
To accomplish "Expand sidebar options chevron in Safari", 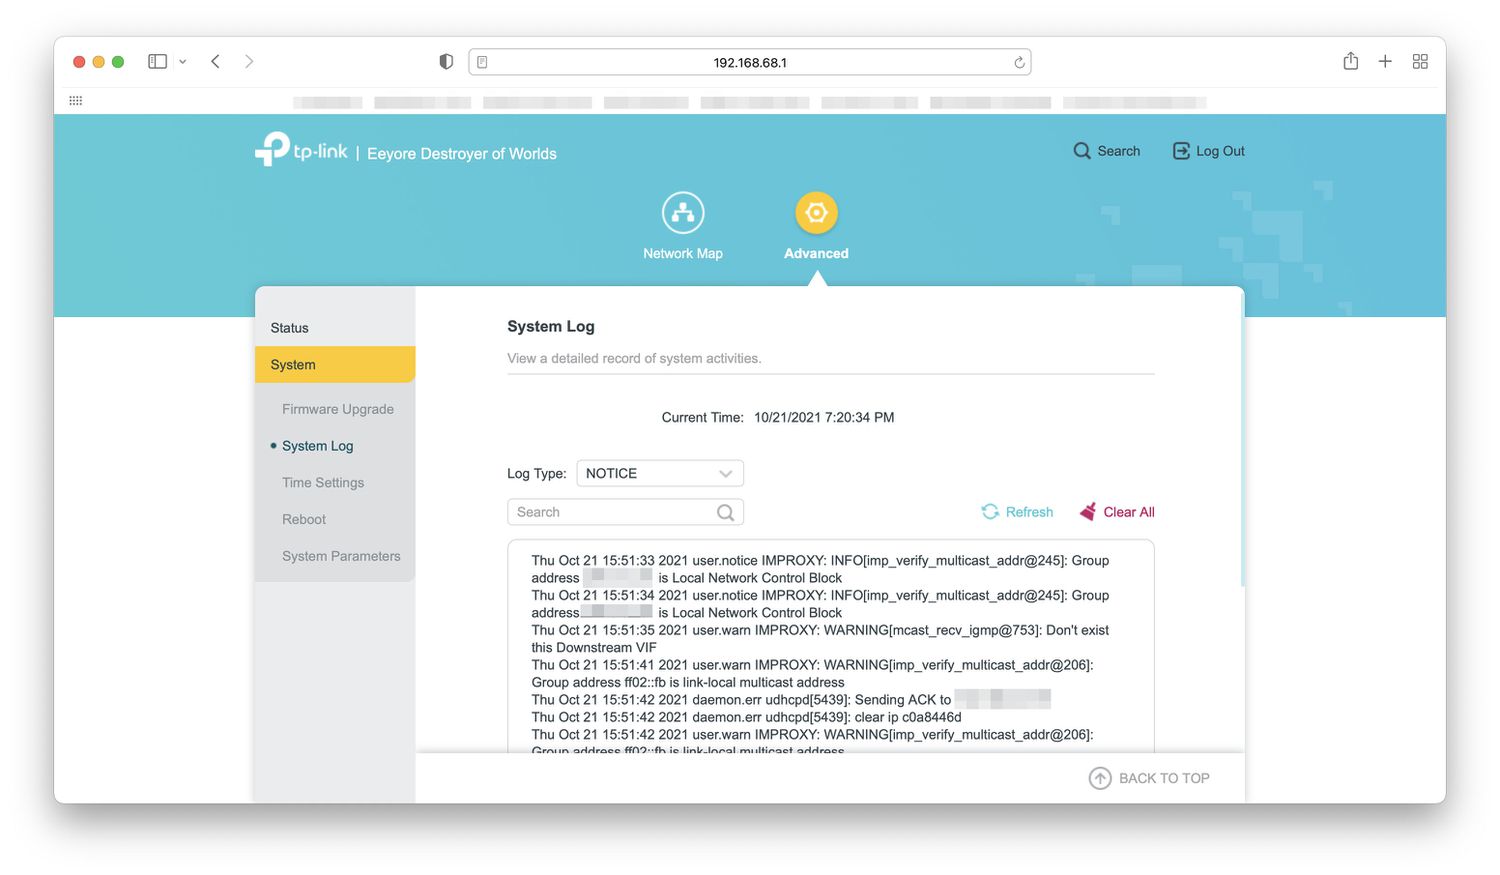I will point(183,62).
